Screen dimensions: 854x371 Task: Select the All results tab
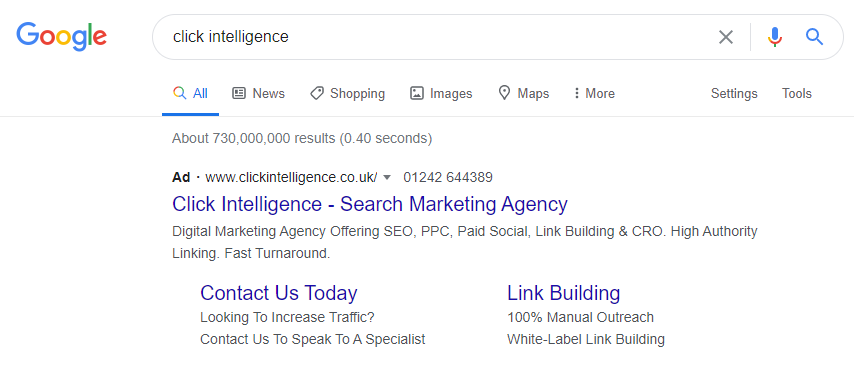pyautogui.click(x=191, y=94)
